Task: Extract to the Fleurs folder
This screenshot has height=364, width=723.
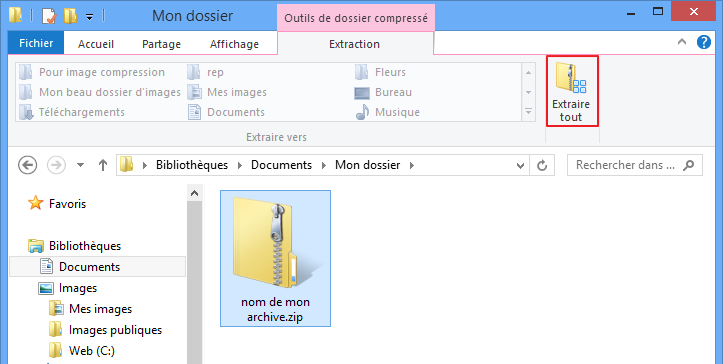Action: point(380,72)
